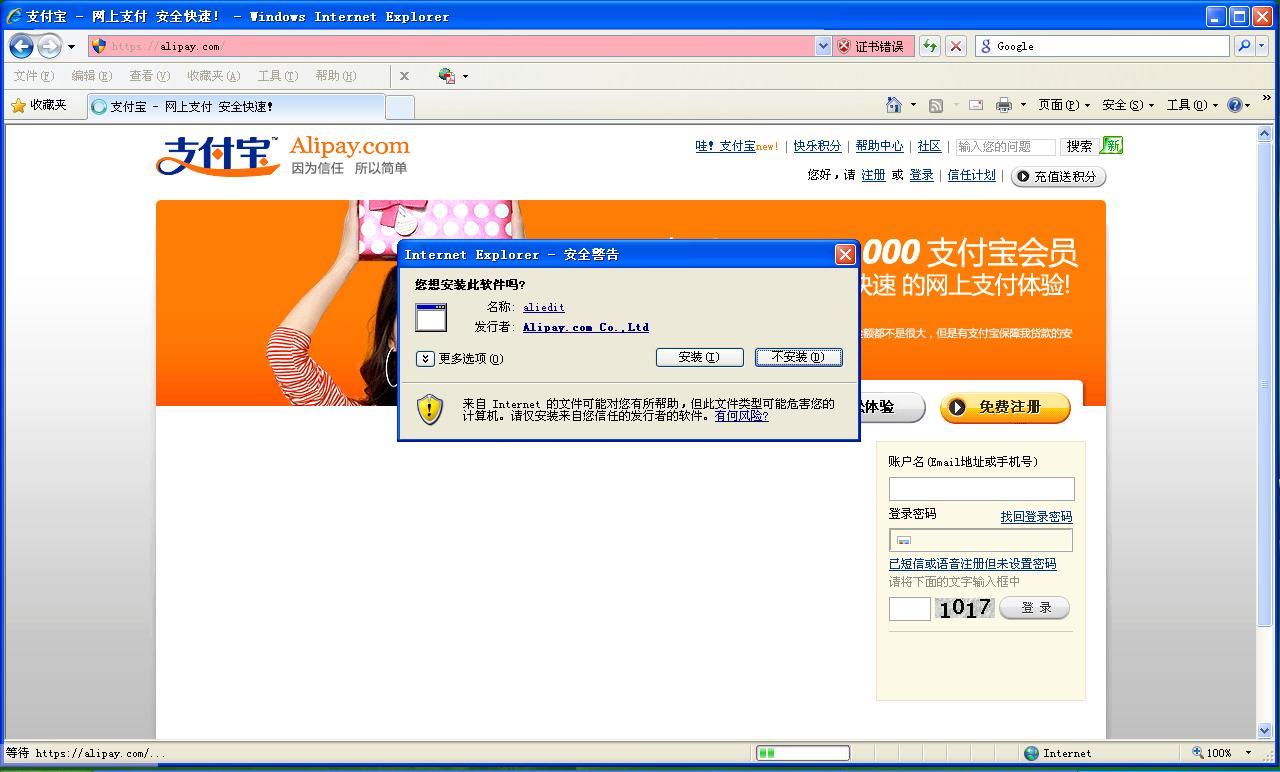Click into the Google search box
Image resolution: width=1280 pixels, height=772 pixels.
point(1102,46)
